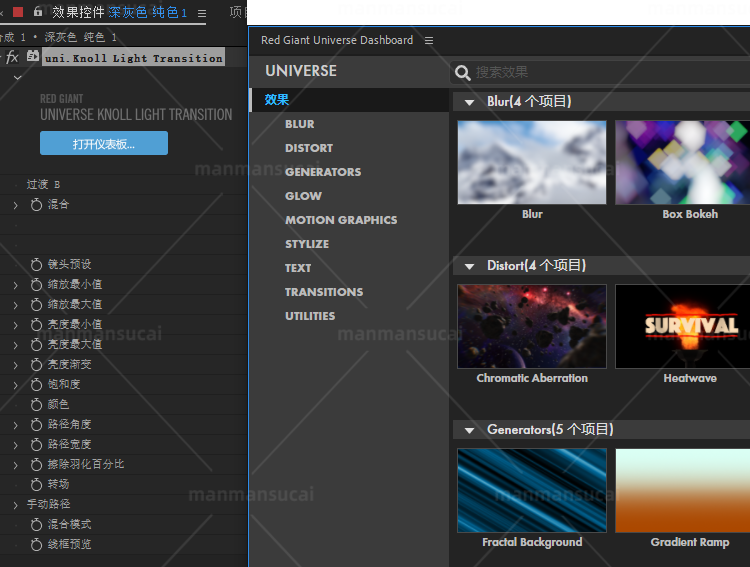This screenshot has height=567, width=750.
Task: Collapse the Blur(4 个项目) section
Action: (x=469, y=102)
